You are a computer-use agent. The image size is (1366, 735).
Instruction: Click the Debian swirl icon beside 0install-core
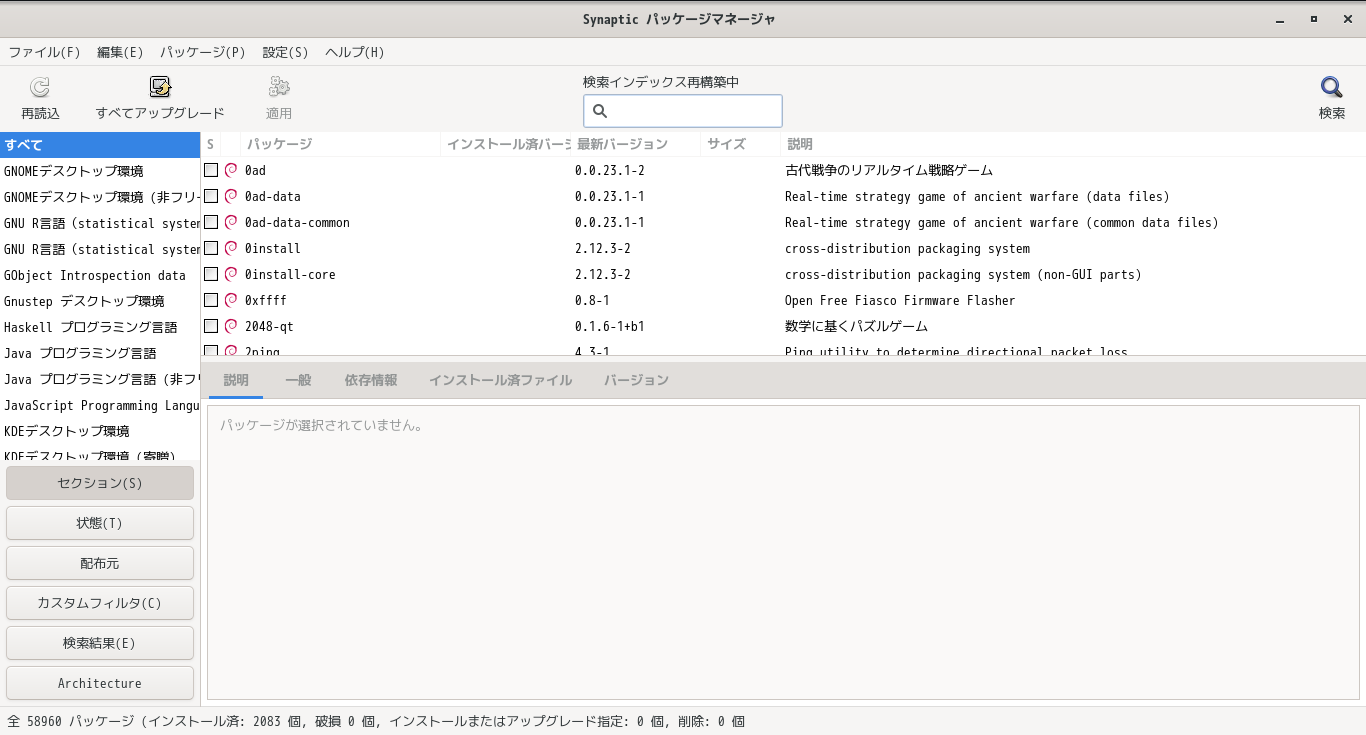tap(231, 274)
